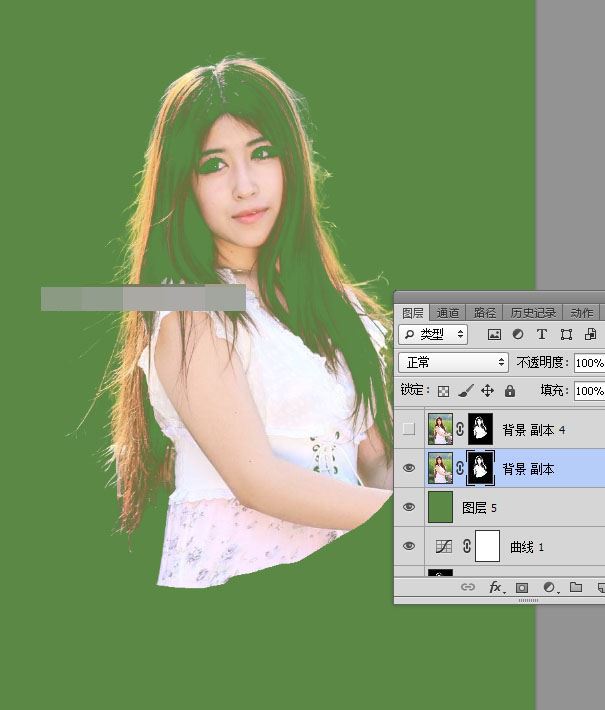
Task: Filter layers by pixel image type
Action: 494,334
